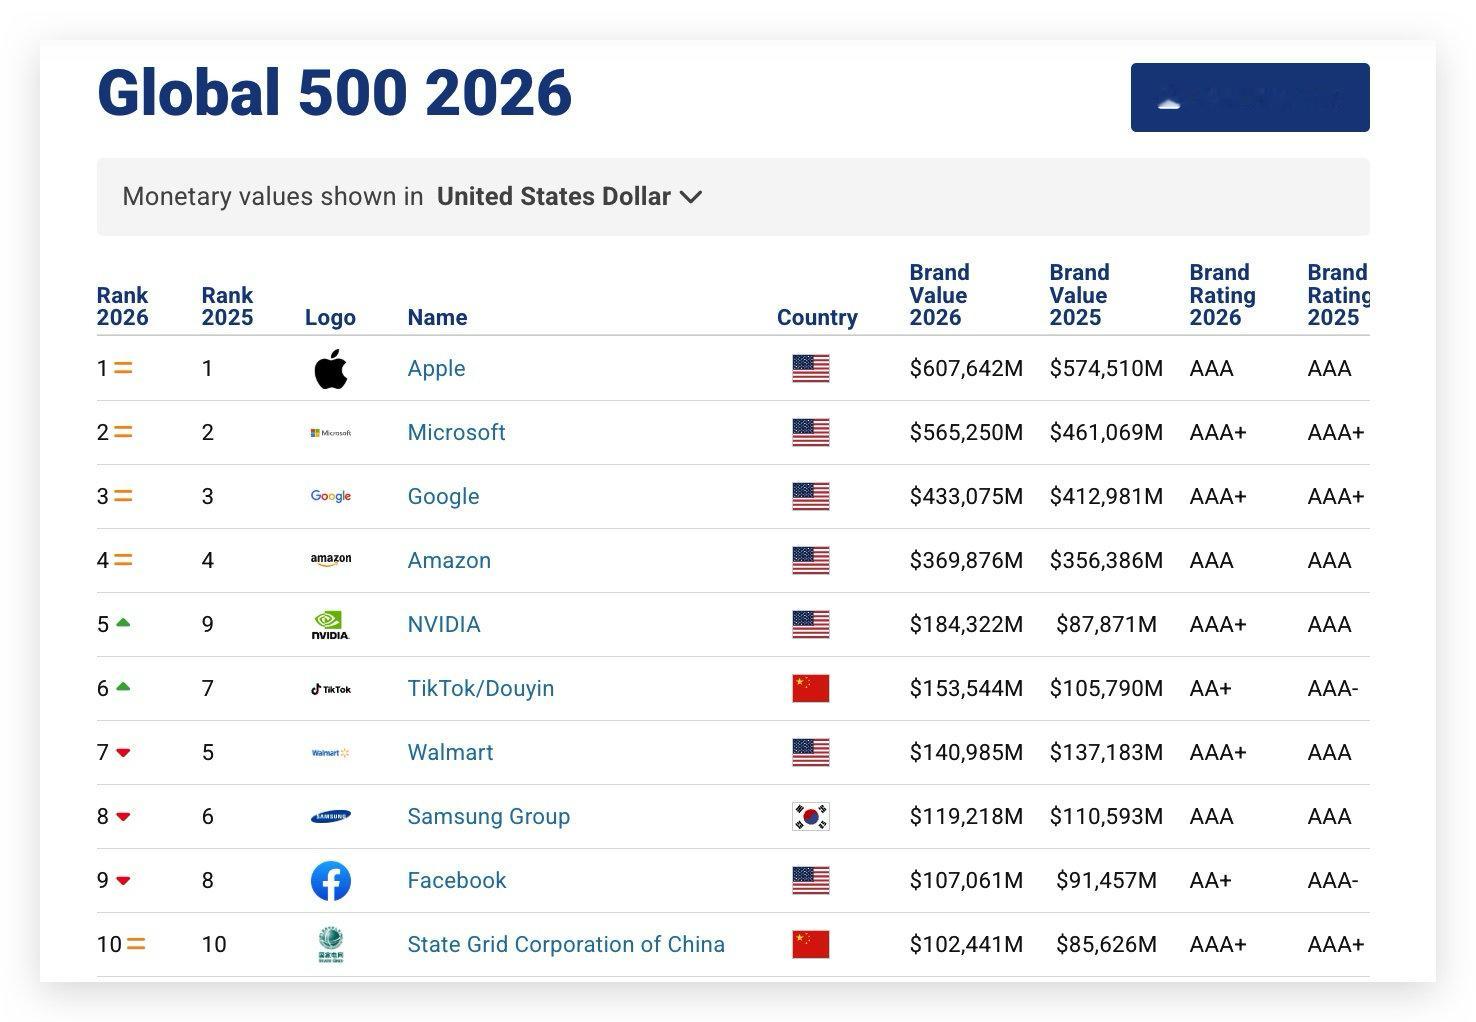1476x1022 pixels.
Task: Click China flag in TikTok/Douyin row
Action: pyautogui.click(x=811, y=689)
